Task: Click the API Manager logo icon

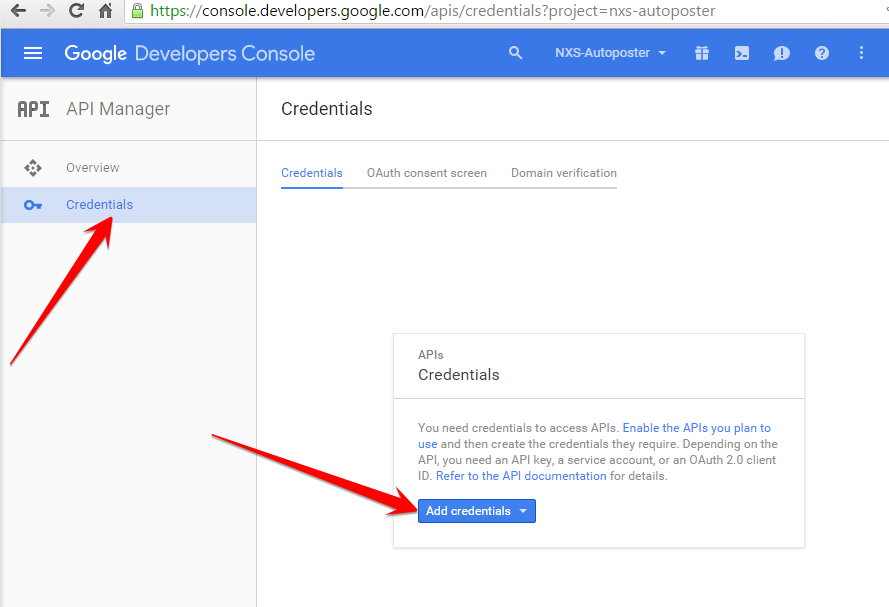Action: pyautogui.click(x=33, y=109)
